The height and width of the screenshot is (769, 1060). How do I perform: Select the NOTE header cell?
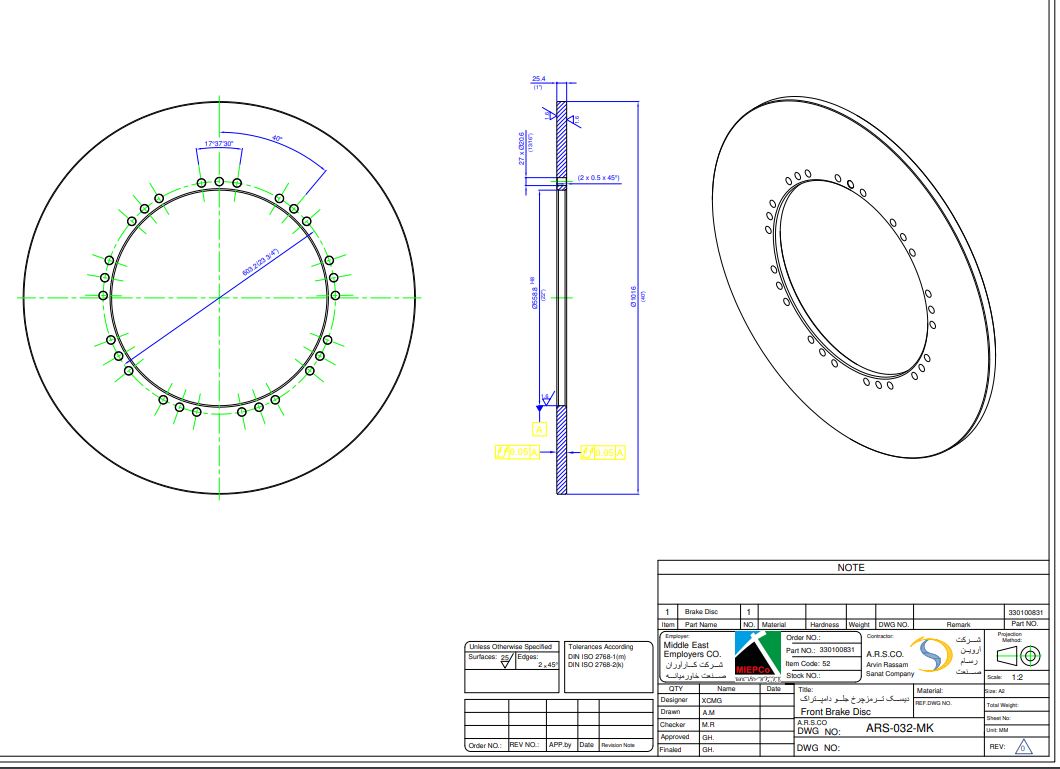851,567
